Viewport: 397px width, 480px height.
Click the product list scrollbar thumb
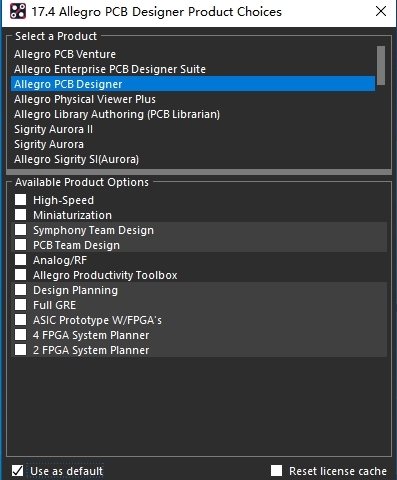point(381,65)
